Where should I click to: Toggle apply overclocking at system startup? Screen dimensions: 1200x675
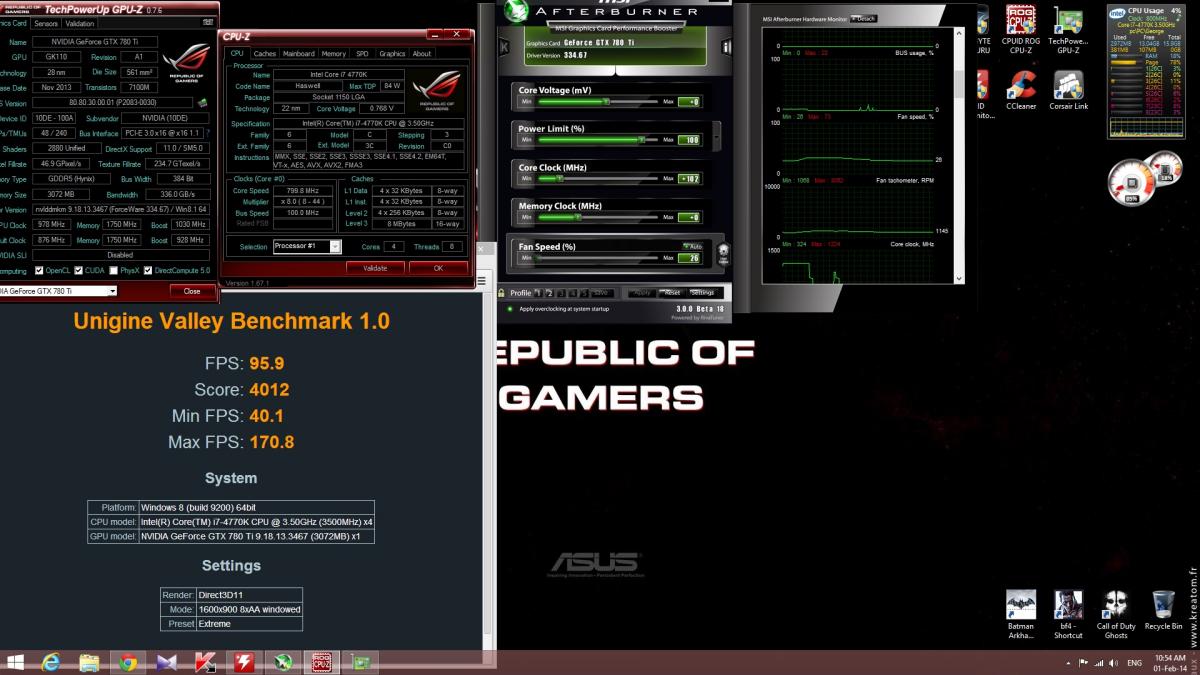(x=510, y=308)
